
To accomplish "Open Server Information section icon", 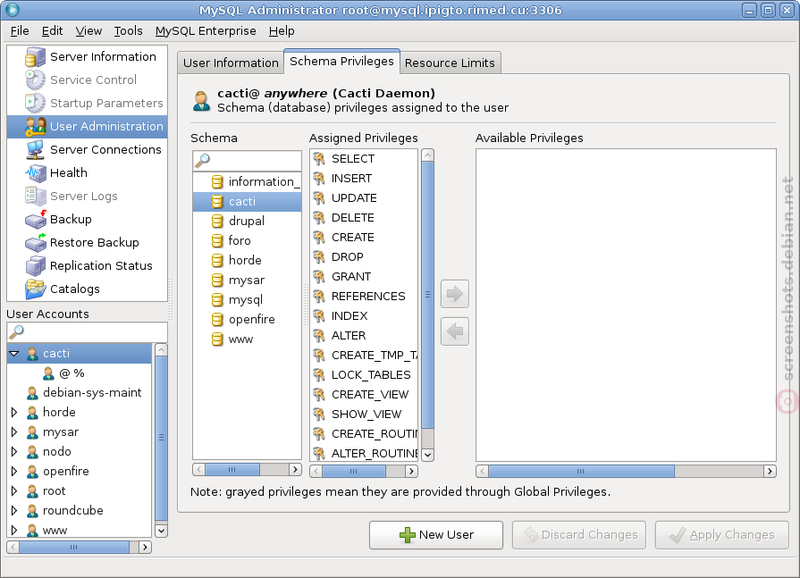I will pyautogui.click(x=35, y=57).
